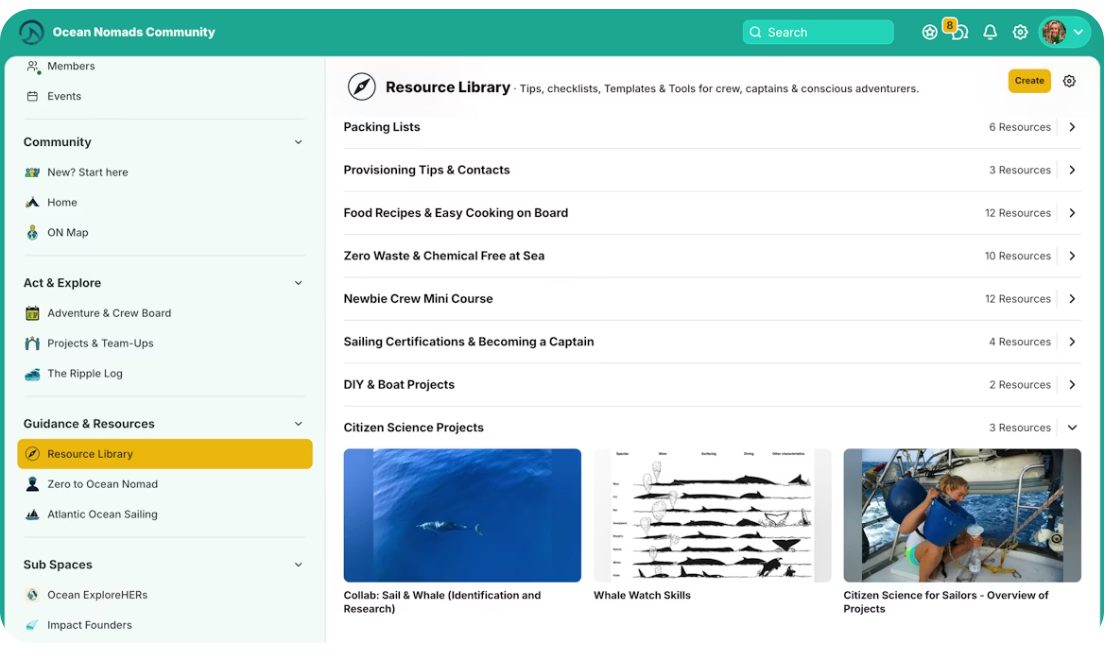Open the Sail & Whale dolphin thumbnail

pos(462,515)
